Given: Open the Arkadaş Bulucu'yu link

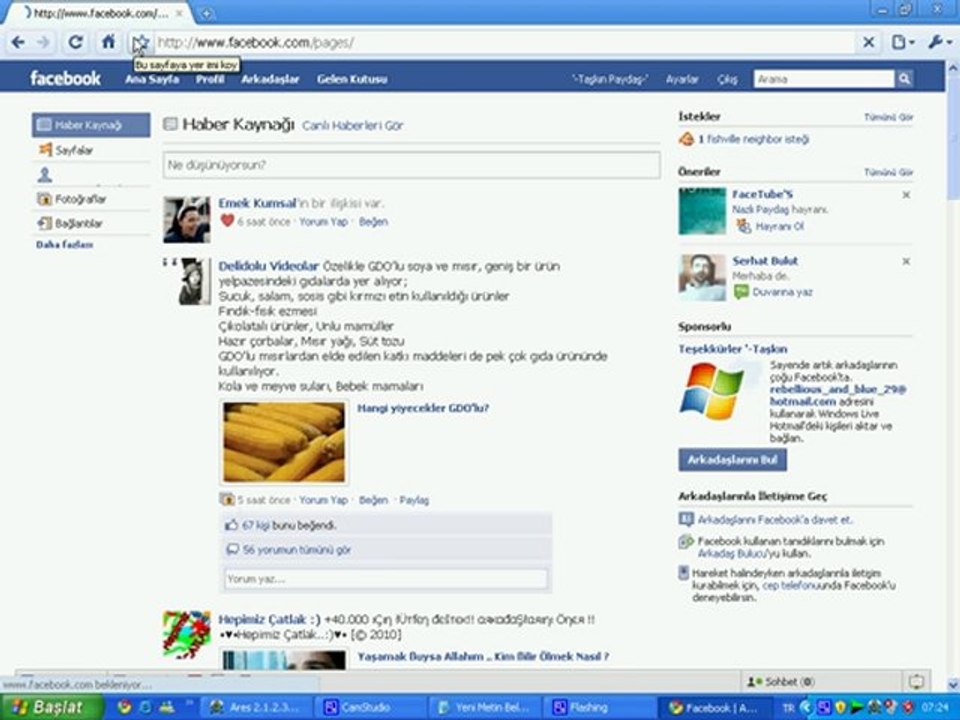Looking at the screenshot, I should (x=734, y=553).
